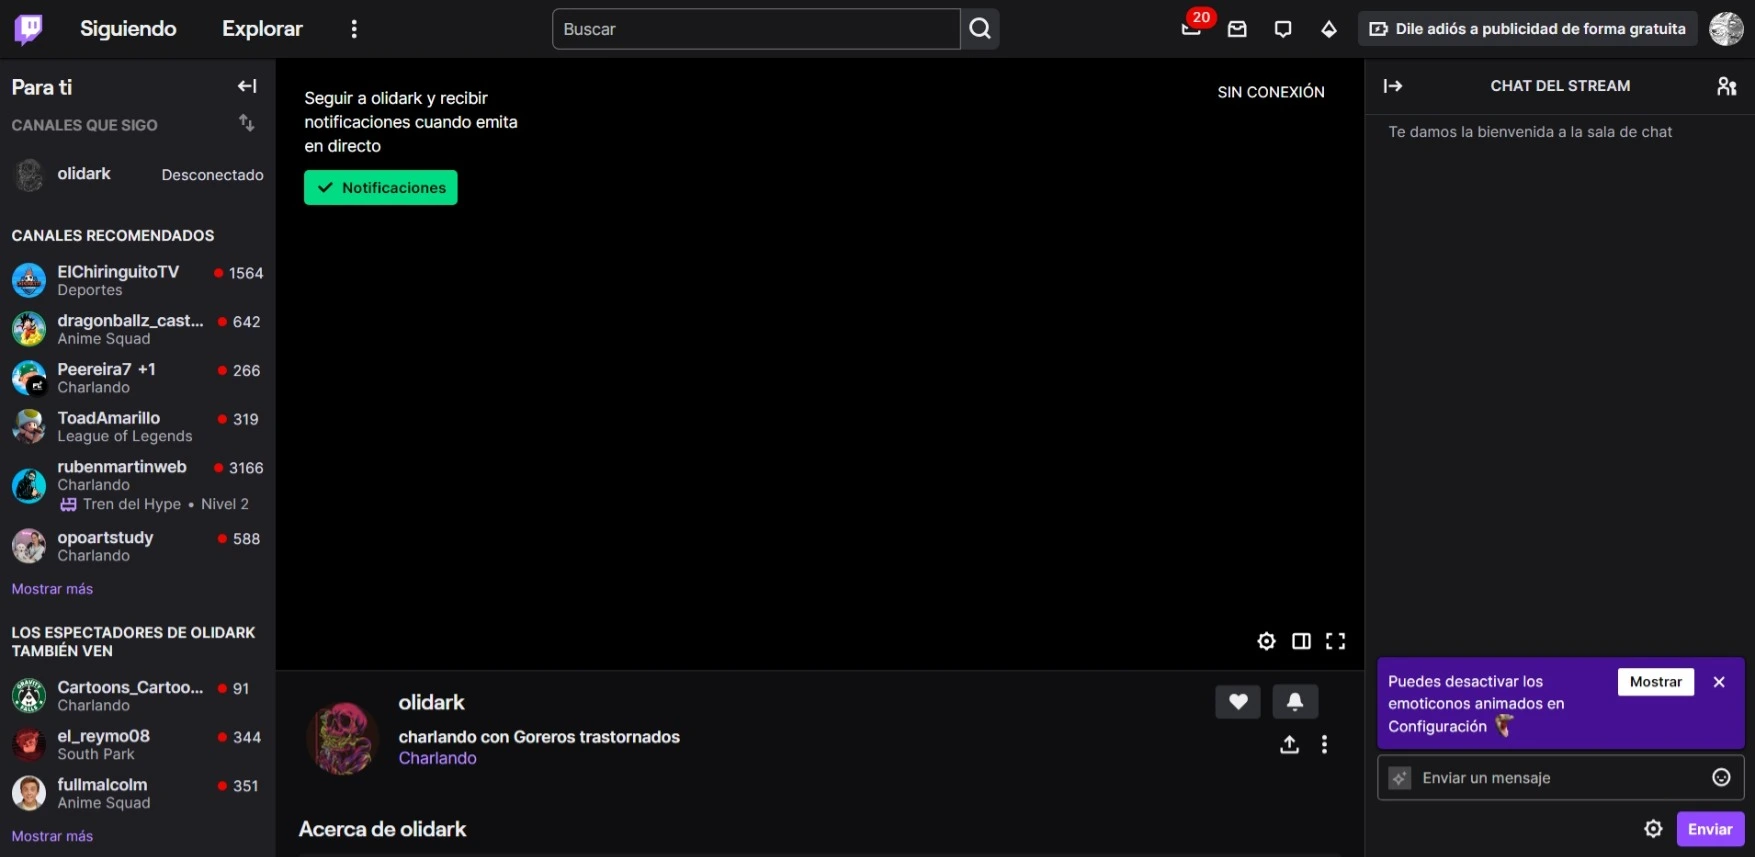Open rubenmartinweb channel
The height and width of the screenshot is (857, 1755).
point(138,485)
